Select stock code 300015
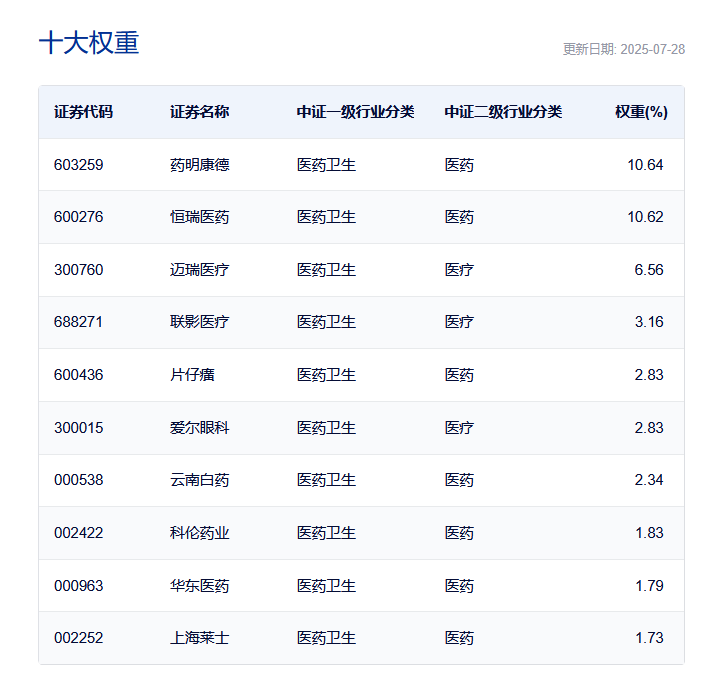The width and height of the screenshot is (712, 688). pyautogui.click(x=79, y=428)
